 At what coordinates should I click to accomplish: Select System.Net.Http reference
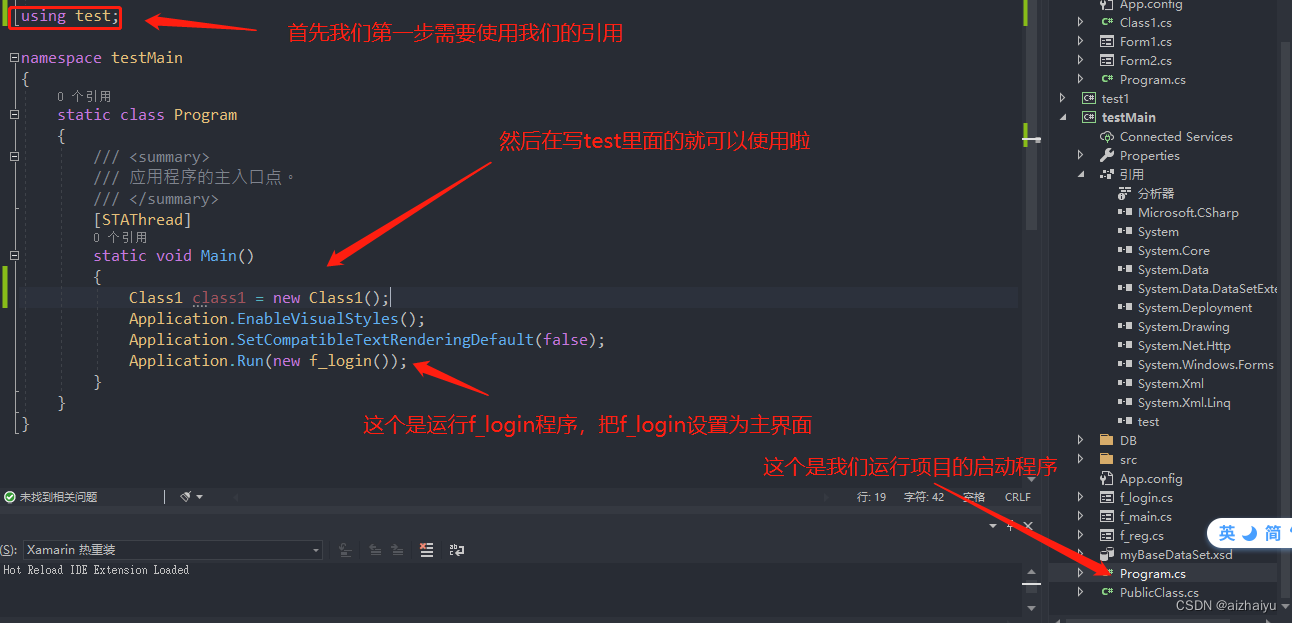tap(1184, 345)
